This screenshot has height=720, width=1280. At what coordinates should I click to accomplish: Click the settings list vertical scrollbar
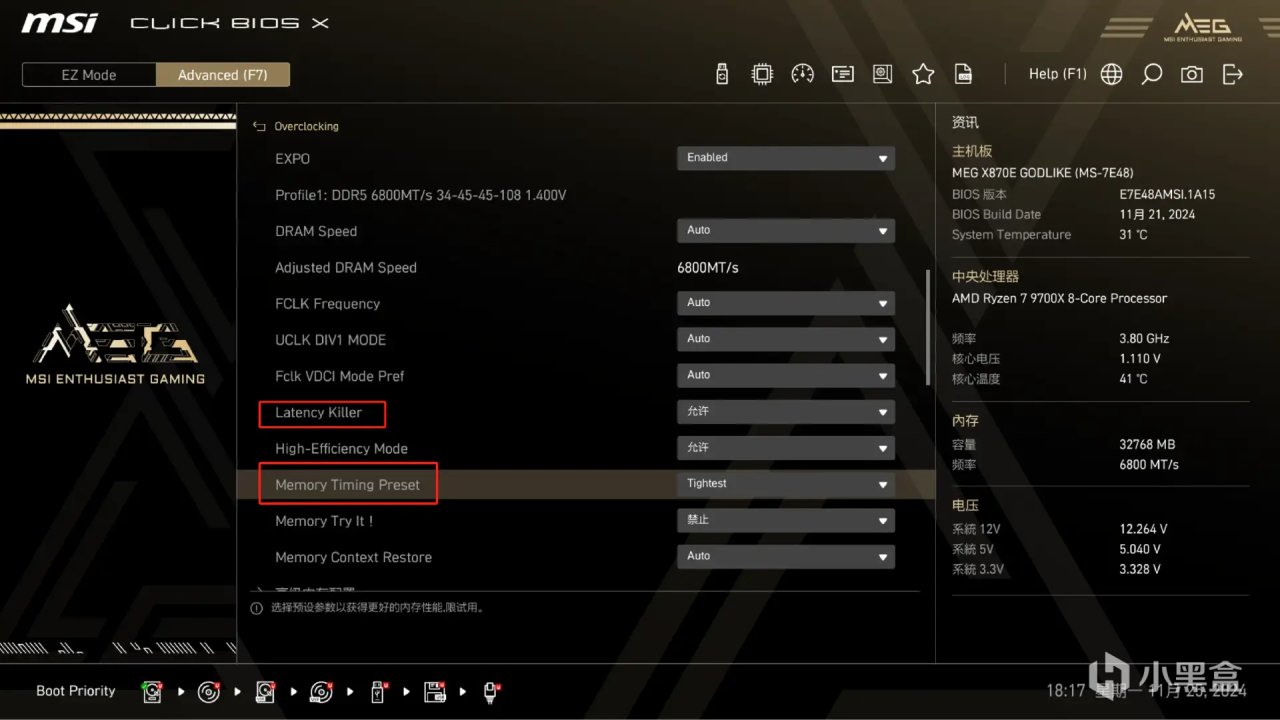(x=928, y=326)
